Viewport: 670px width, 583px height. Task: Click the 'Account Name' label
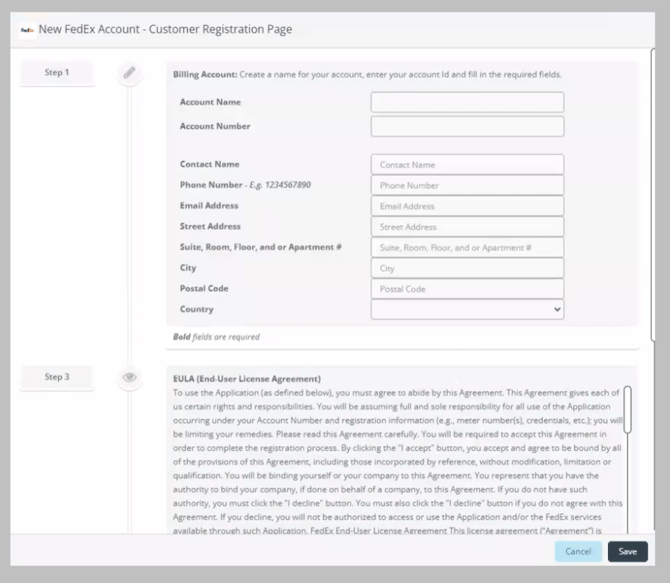210,102
